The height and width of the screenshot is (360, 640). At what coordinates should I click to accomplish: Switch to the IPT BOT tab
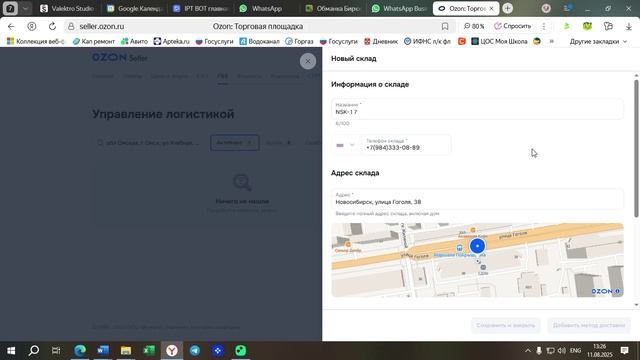(200, 8)
